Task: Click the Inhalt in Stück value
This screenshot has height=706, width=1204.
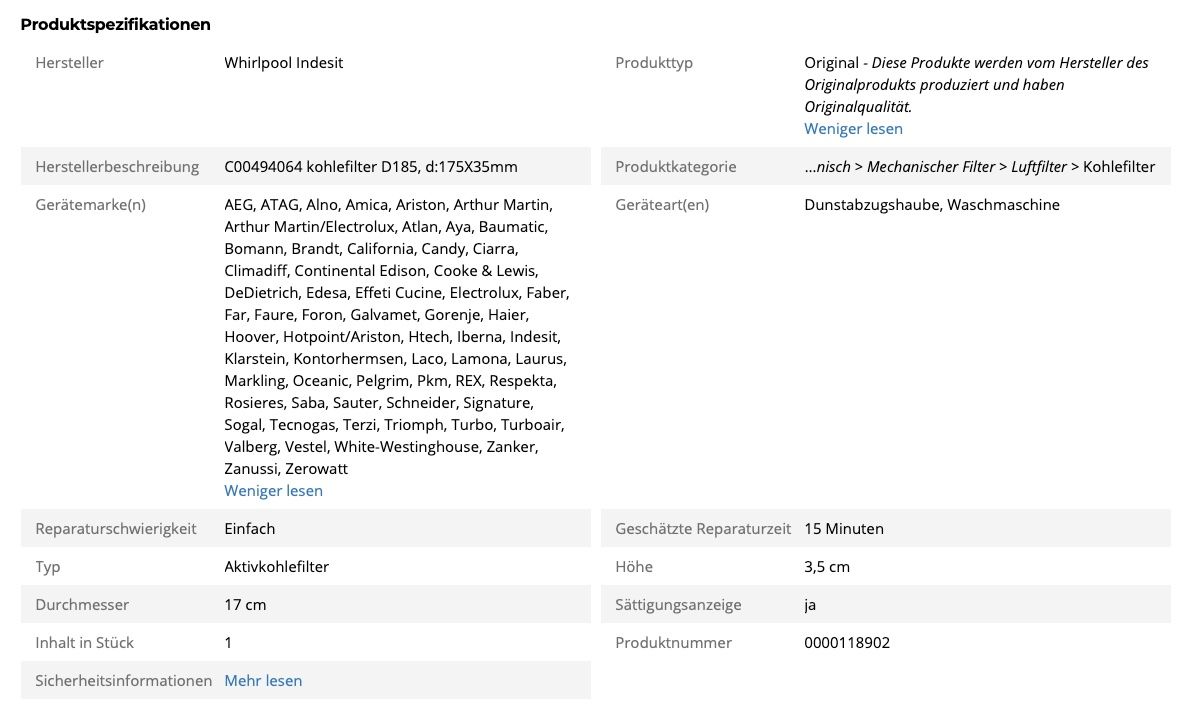Action: click(x=228, y=643)
